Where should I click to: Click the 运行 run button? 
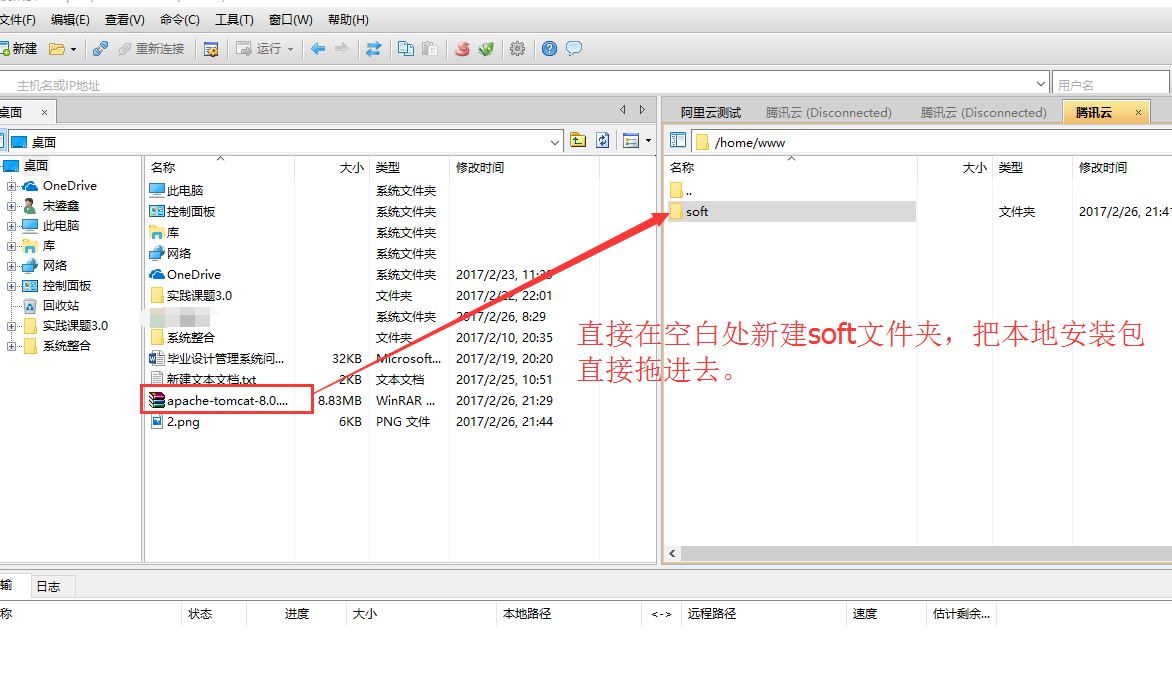click(259, 49)
